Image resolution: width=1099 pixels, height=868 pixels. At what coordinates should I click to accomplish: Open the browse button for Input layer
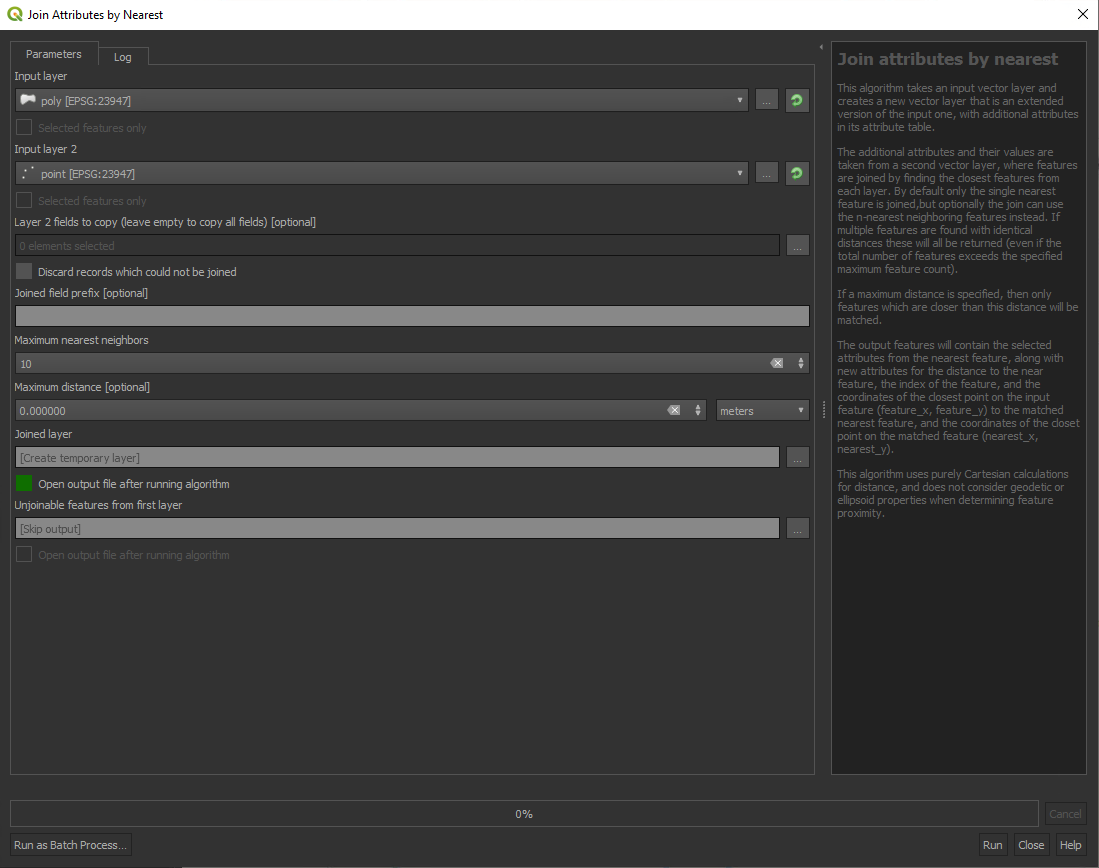point(766,100)
